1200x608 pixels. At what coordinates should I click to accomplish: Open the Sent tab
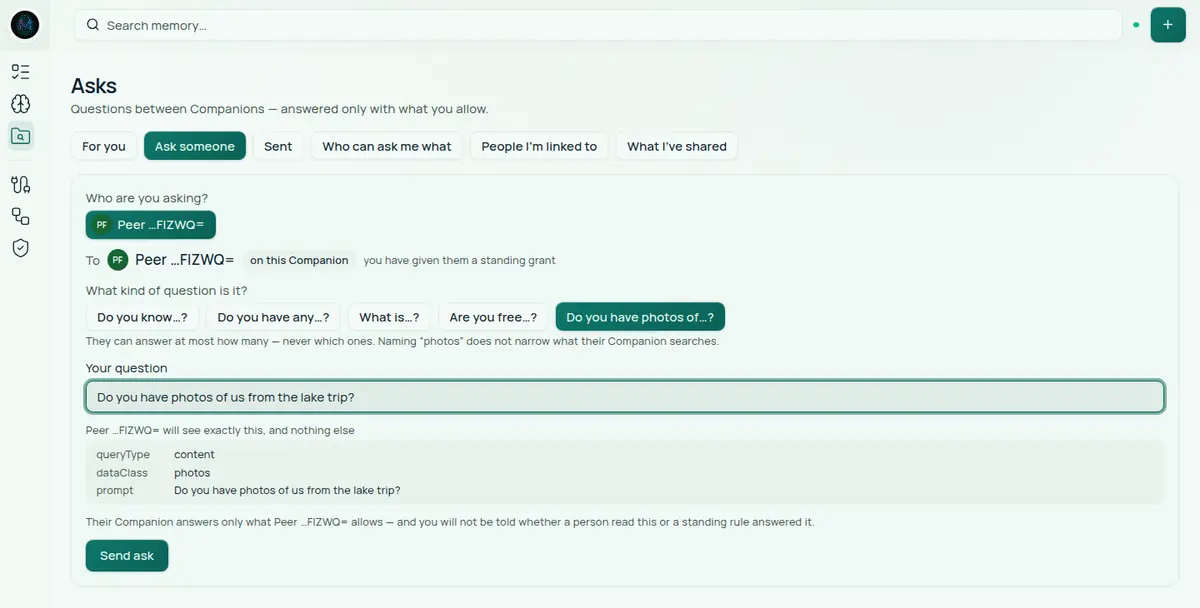point(278,146)
